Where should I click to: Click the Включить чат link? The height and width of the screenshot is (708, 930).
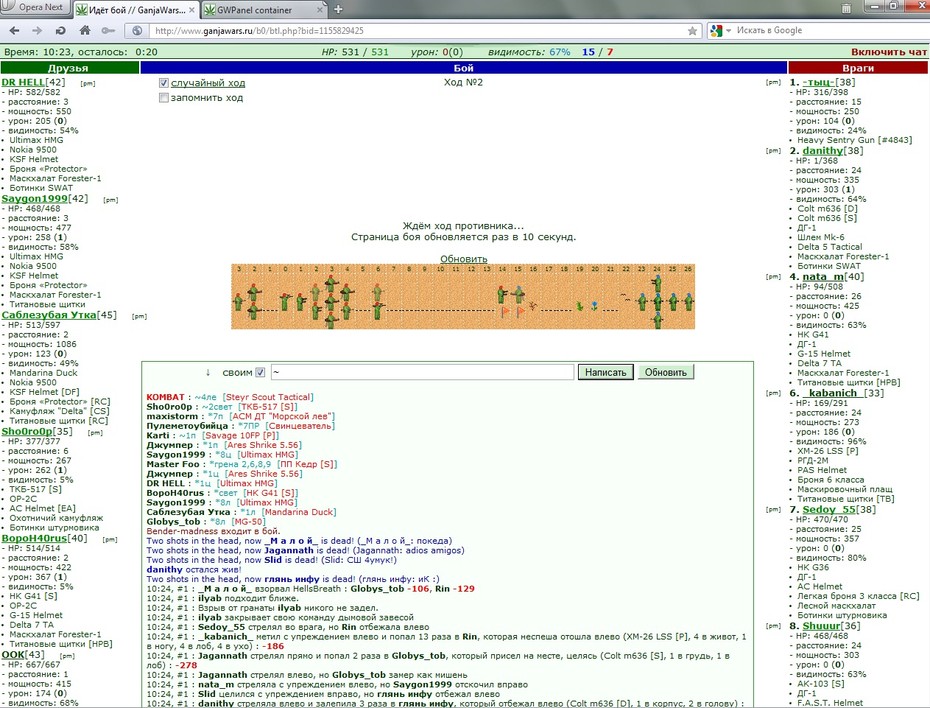(x=888, y=52)
